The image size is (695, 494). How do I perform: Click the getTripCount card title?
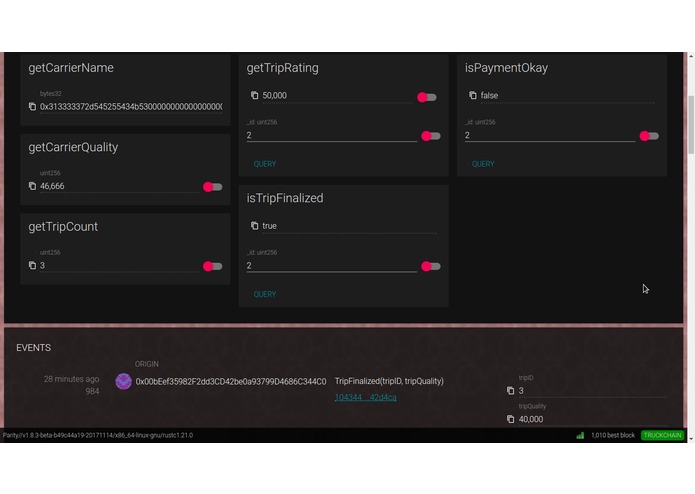(x=63, y=226)
